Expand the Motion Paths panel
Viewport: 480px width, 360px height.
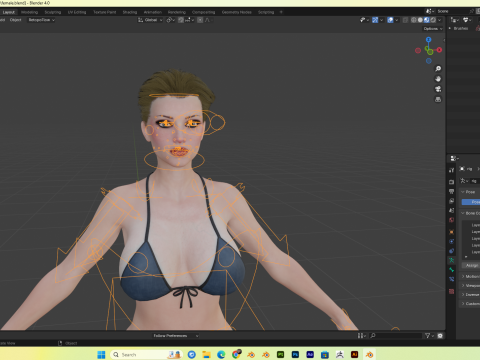470,276
